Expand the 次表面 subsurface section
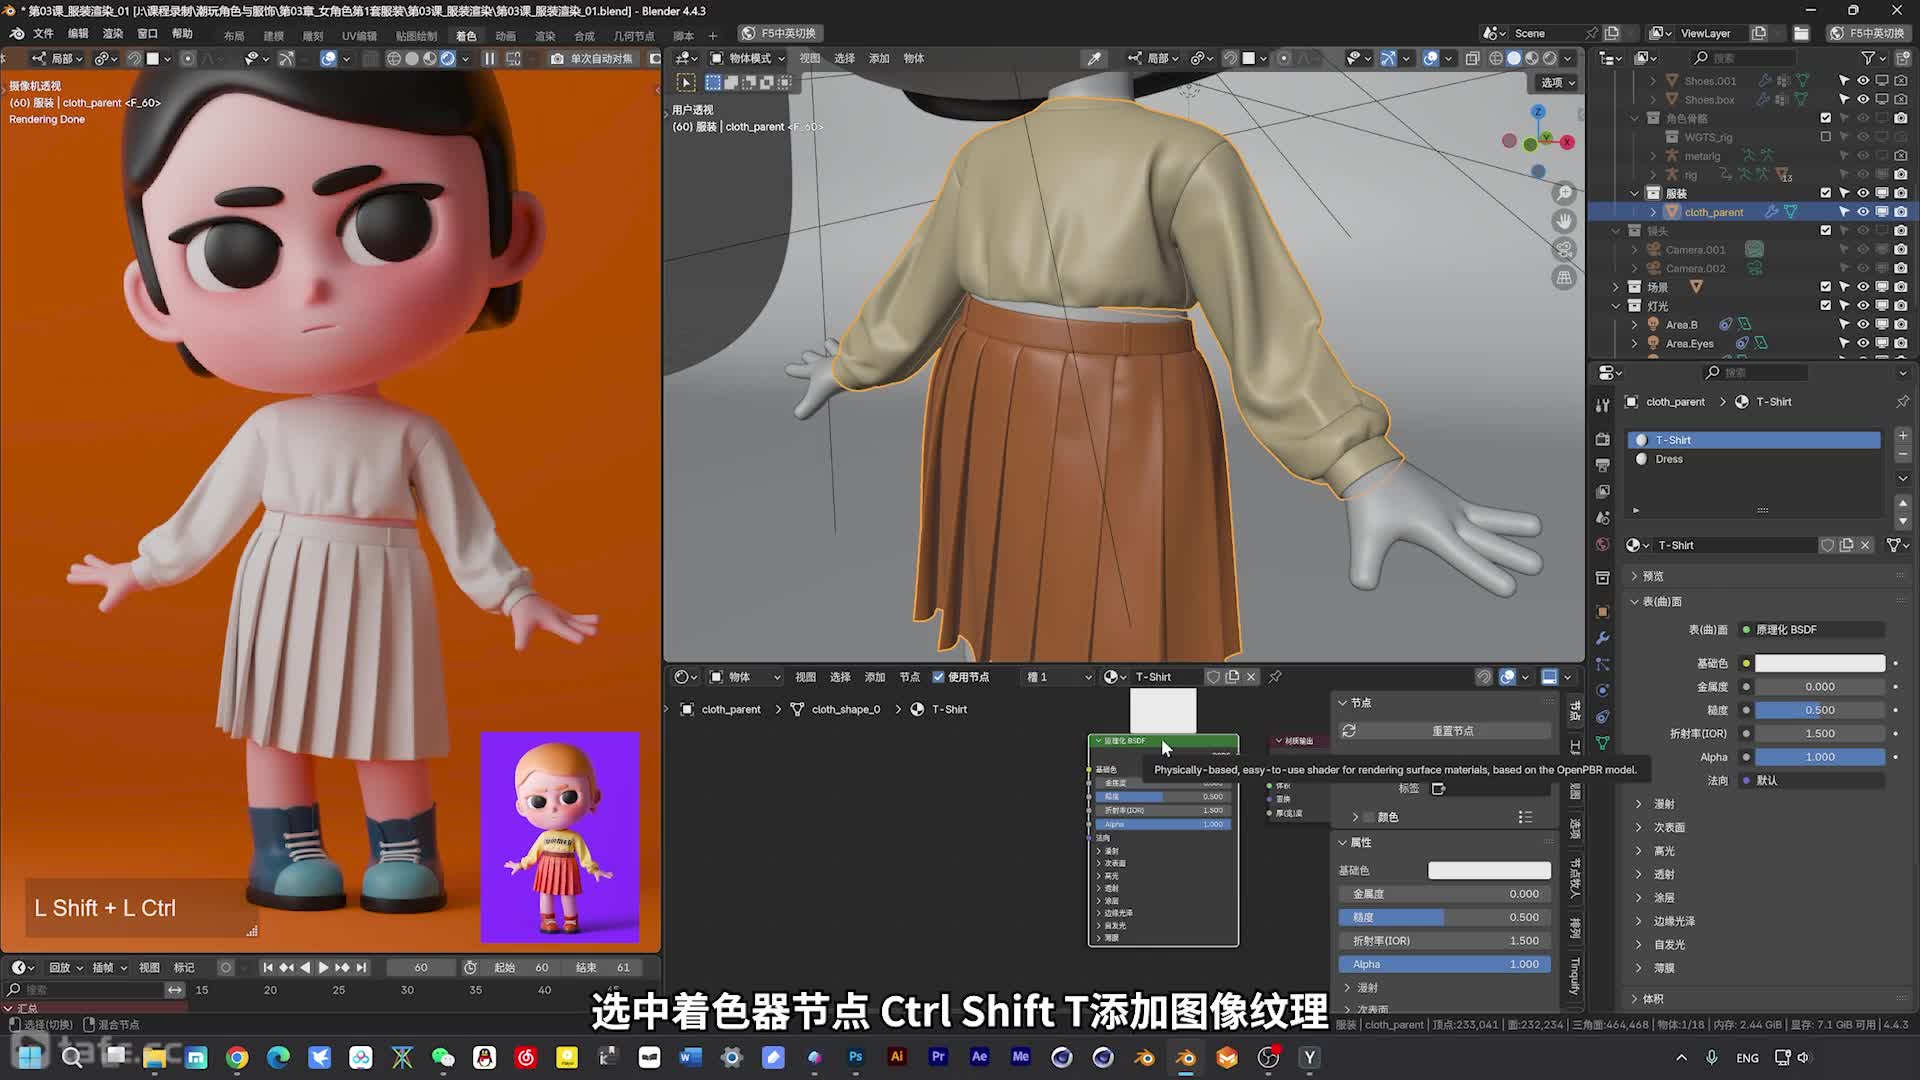 pyautogui.click(x=1668, y=827)
